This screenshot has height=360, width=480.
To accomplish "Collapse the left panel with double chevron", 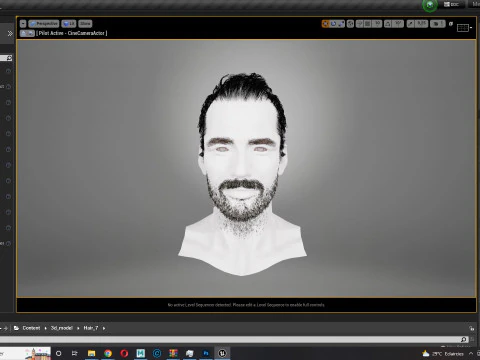I will point(10,33).
